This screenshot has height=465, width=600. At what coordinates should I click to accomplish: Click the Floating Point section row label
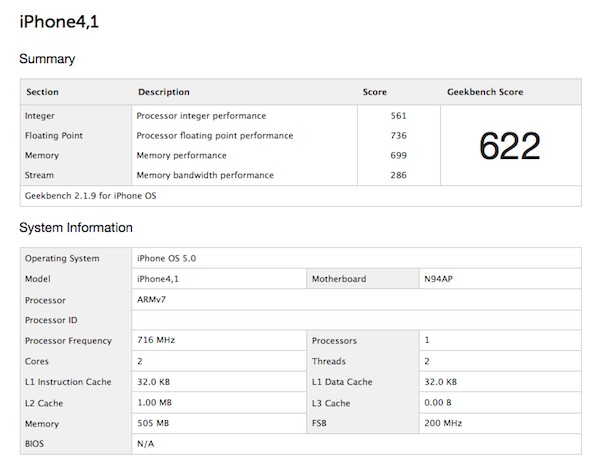point(54,136)
